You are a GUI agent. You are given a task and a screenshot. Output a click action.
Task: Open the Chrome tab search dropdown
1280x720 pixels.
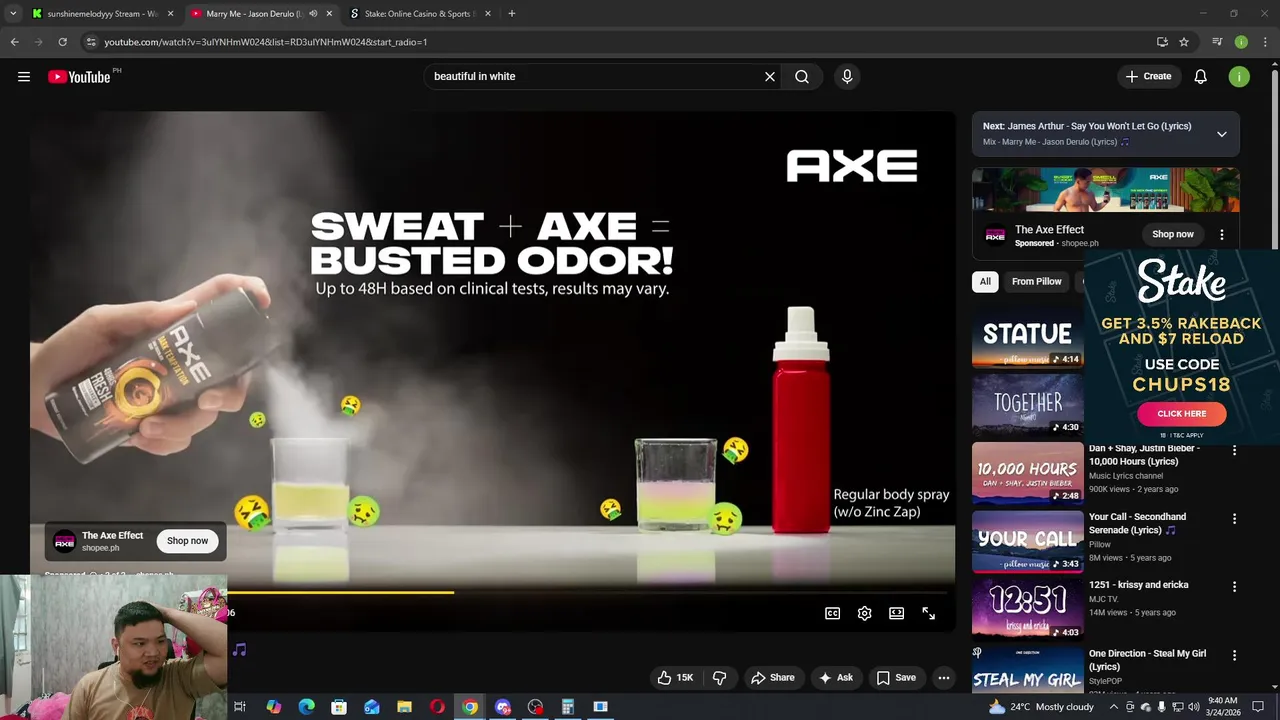click(13, 14)
